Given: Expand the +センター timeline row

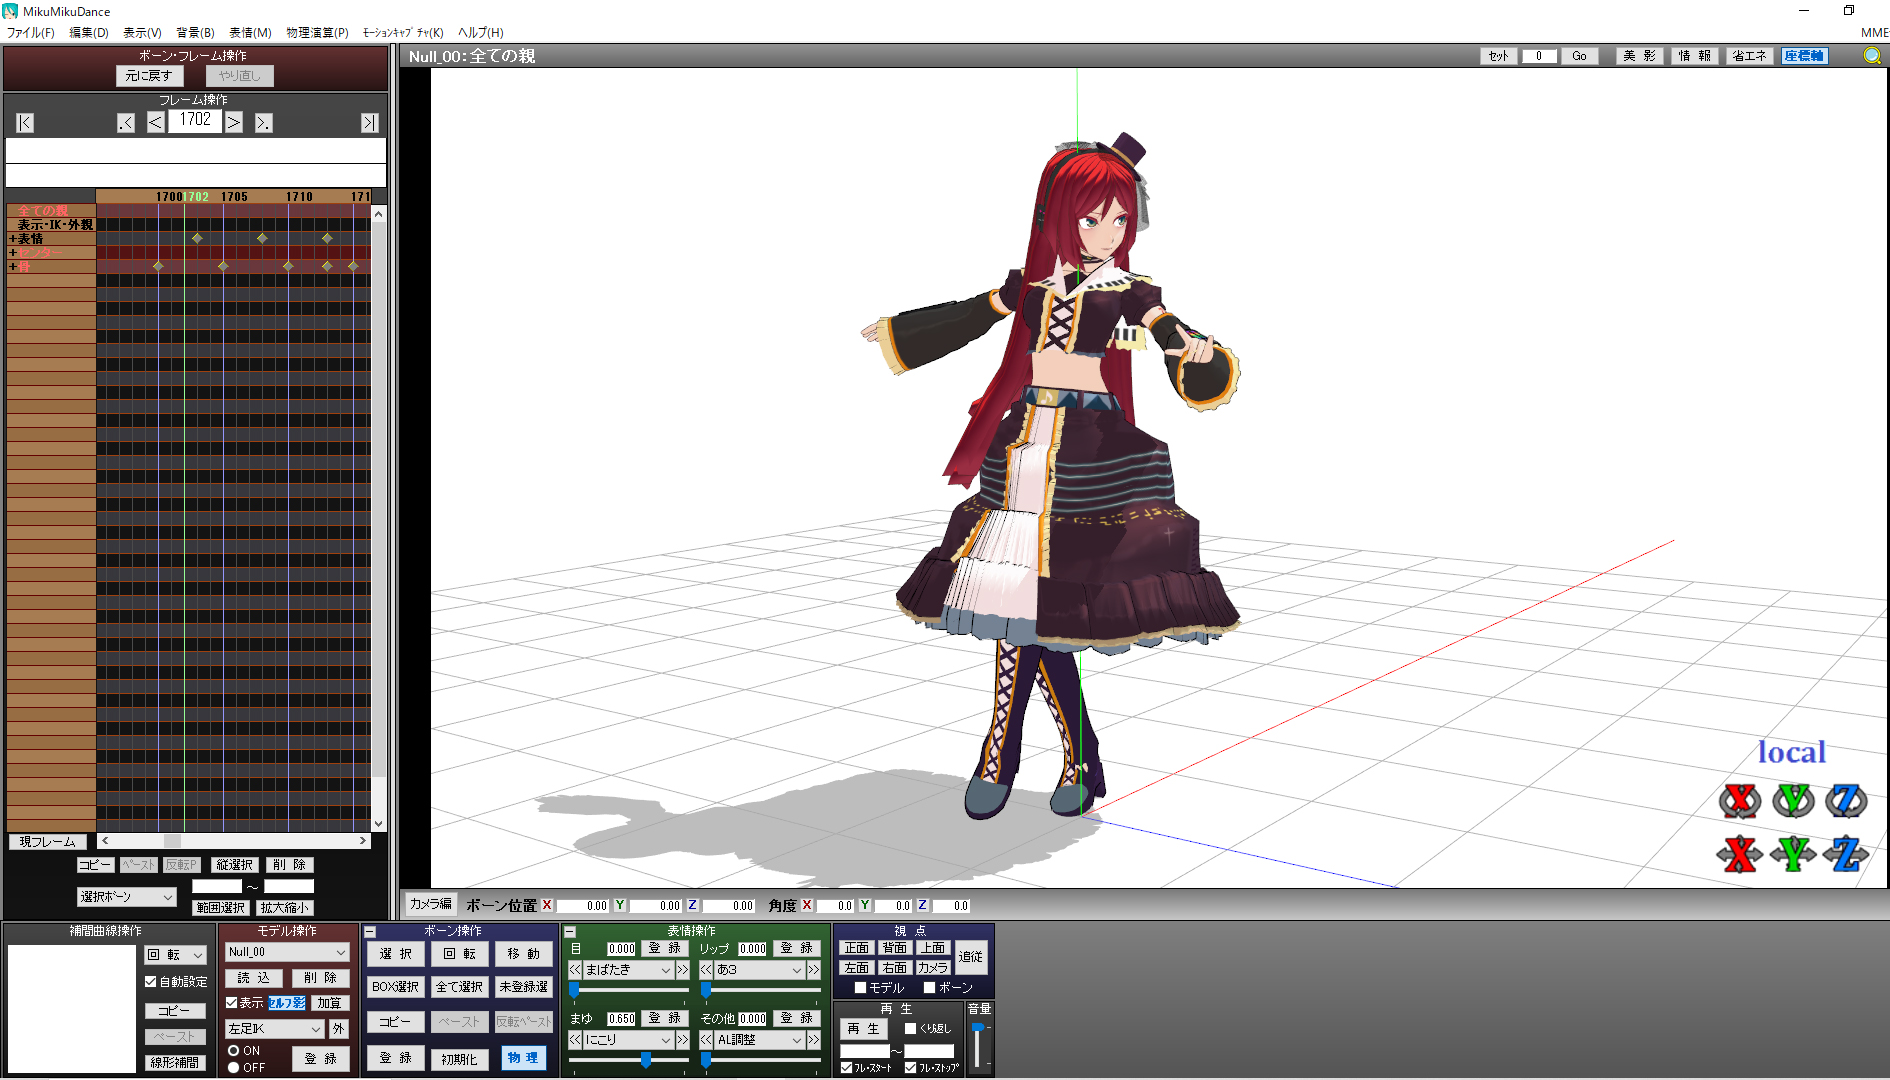Looking at the screenshot, I should tap(13, 253).
